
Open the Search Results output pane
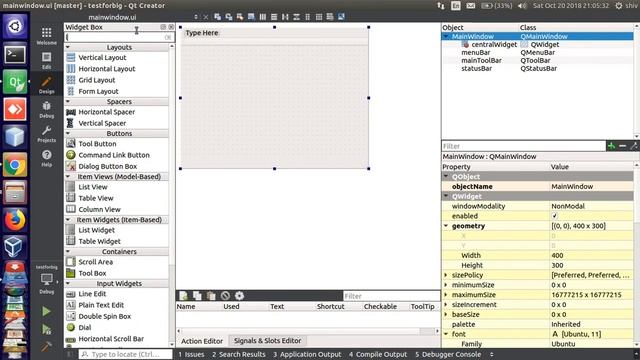239,354
